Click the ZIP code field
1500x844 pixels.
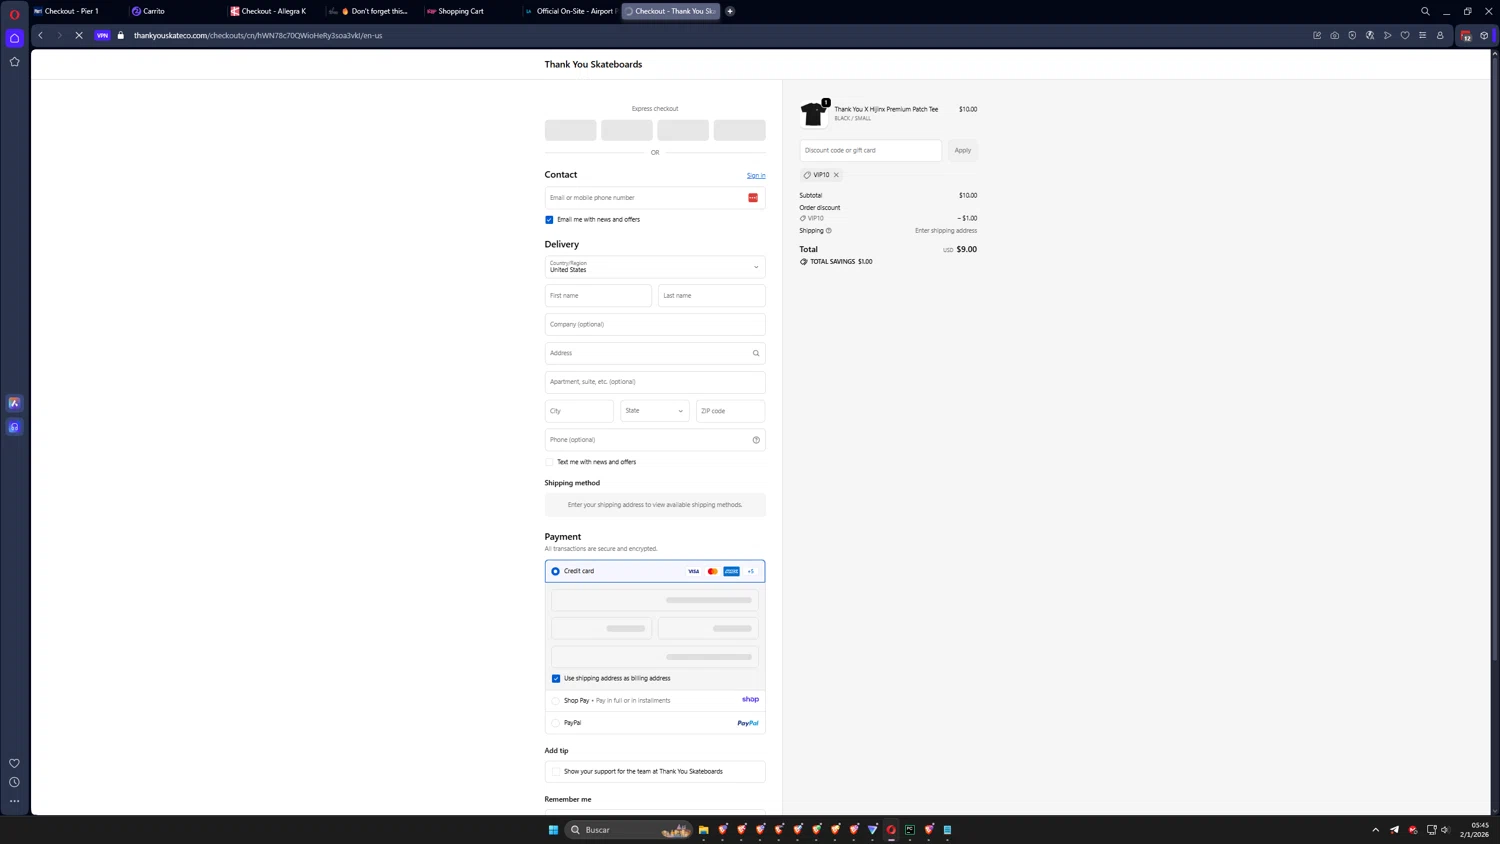730,411
